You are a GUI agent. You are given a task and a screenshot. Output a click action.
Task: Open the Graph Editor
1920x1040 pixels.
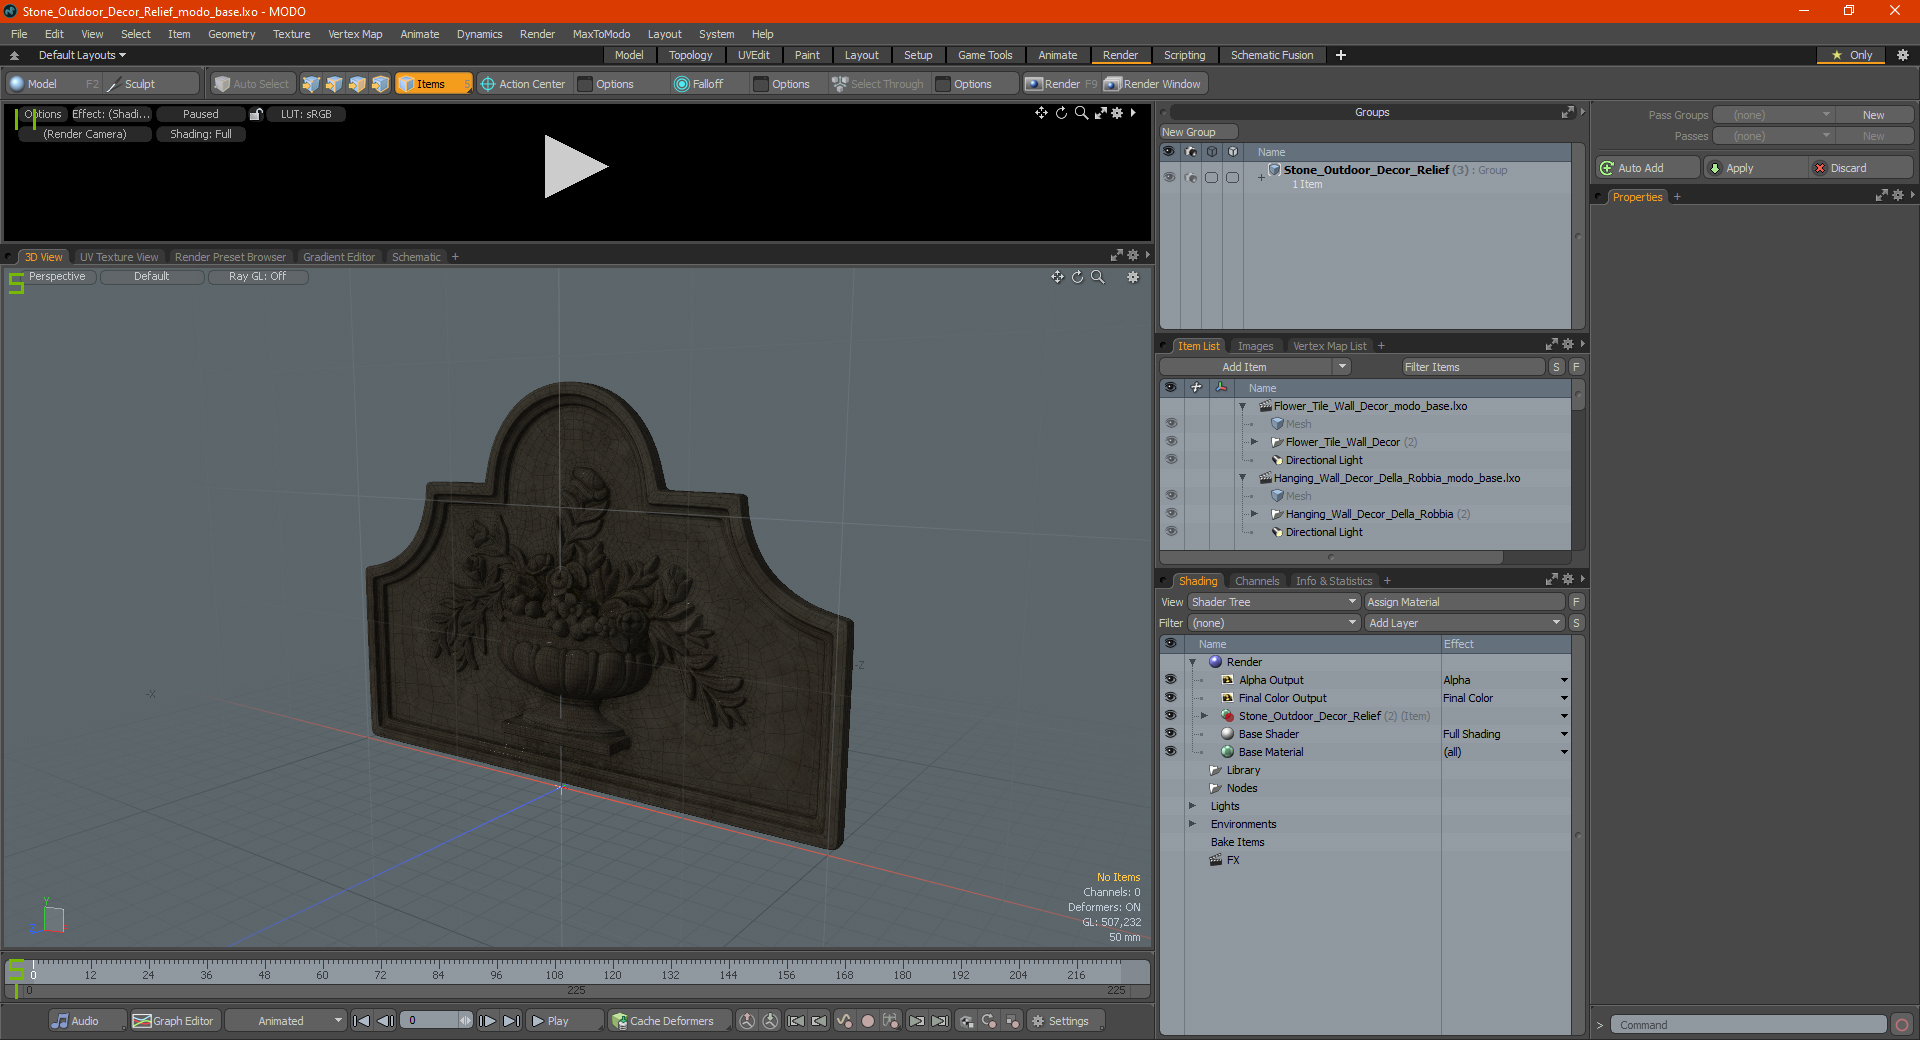[173, 1021]
